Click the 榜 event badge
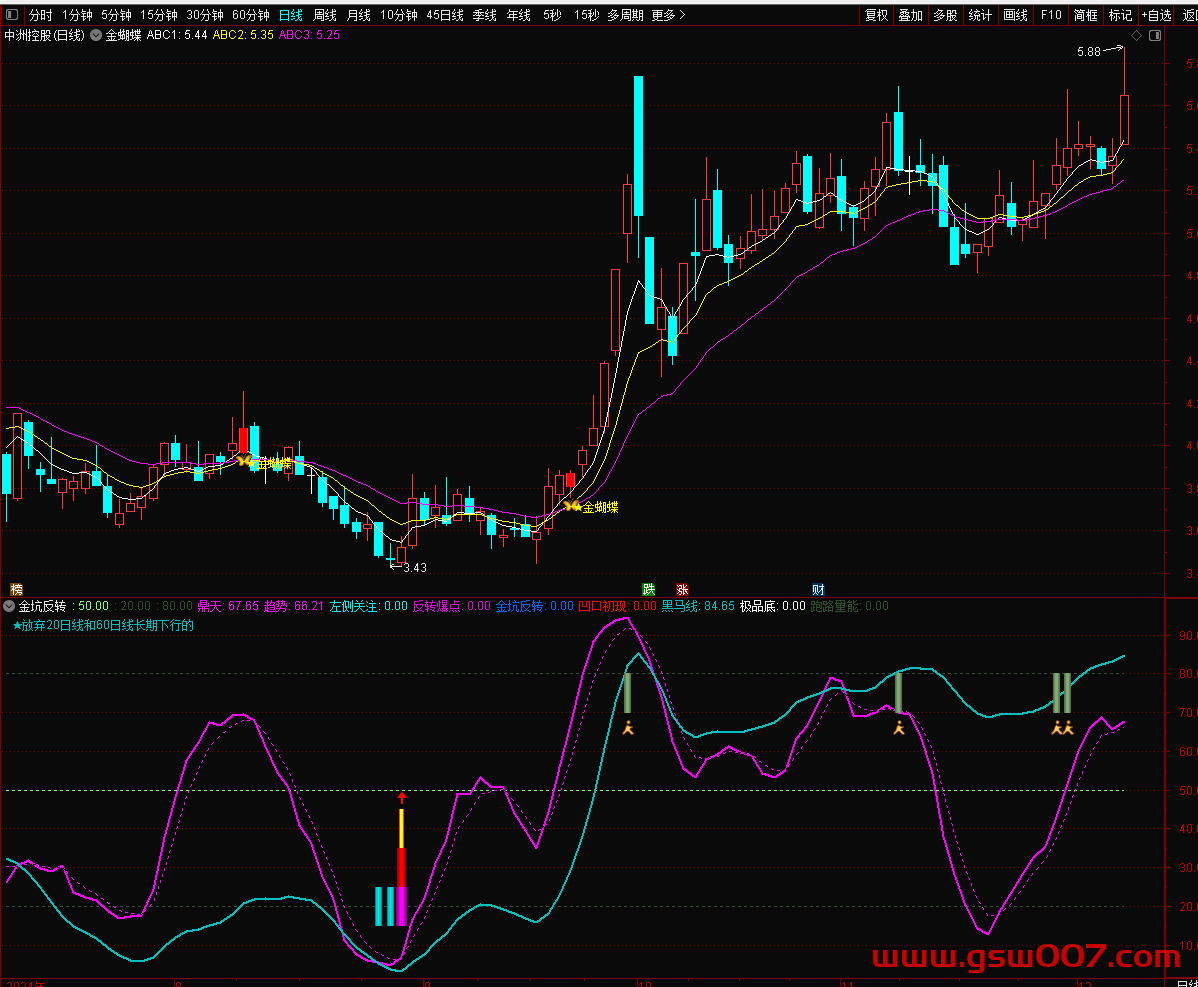This screenshot has height=987, width=1198. pyautogui.click(x=16, y=589)
